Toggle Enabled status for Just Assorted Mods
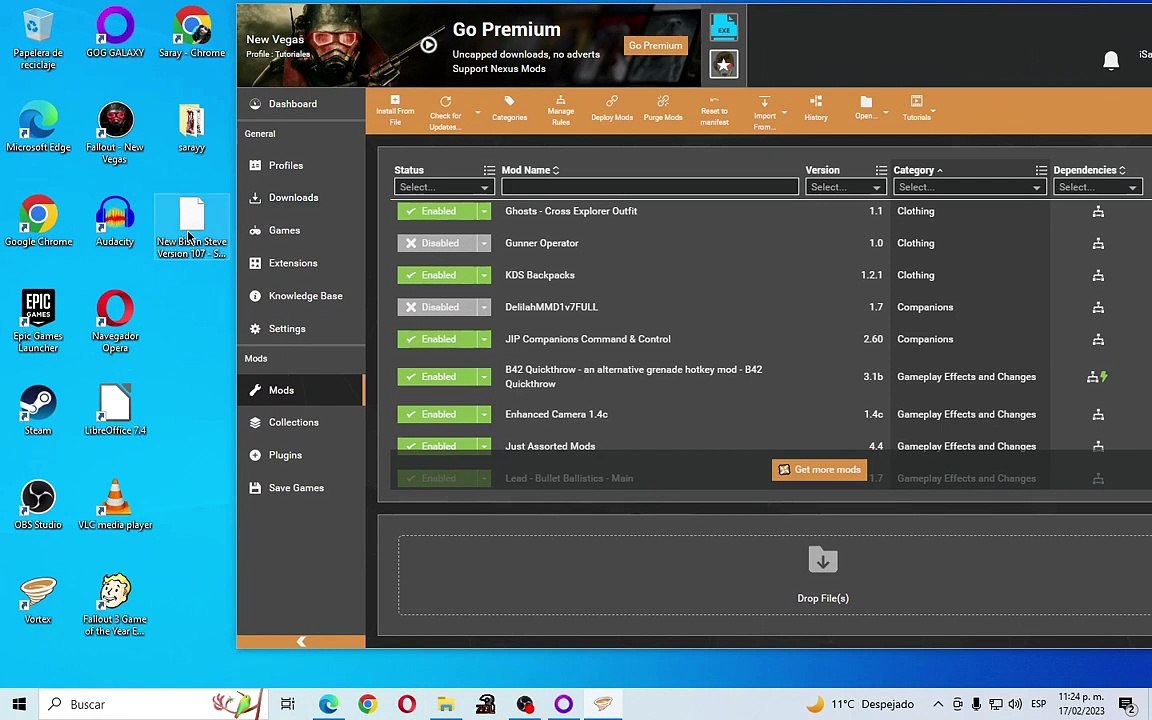 [438, 445]
